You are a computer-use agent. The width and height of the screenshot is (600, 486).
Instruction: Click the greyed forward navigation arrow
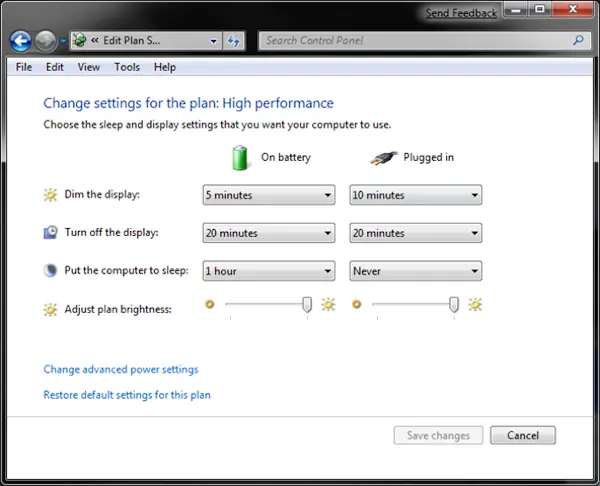(46, 41)
